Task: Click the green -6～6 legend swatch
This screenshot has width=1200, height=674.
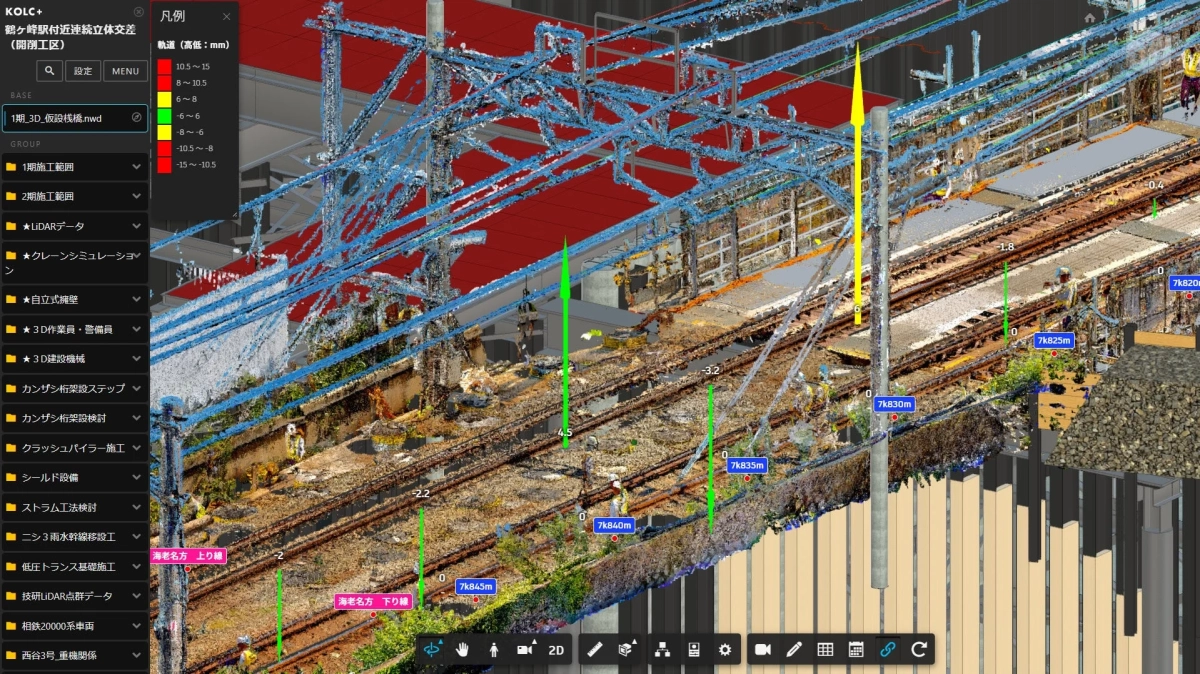Action: pos(164,116)
